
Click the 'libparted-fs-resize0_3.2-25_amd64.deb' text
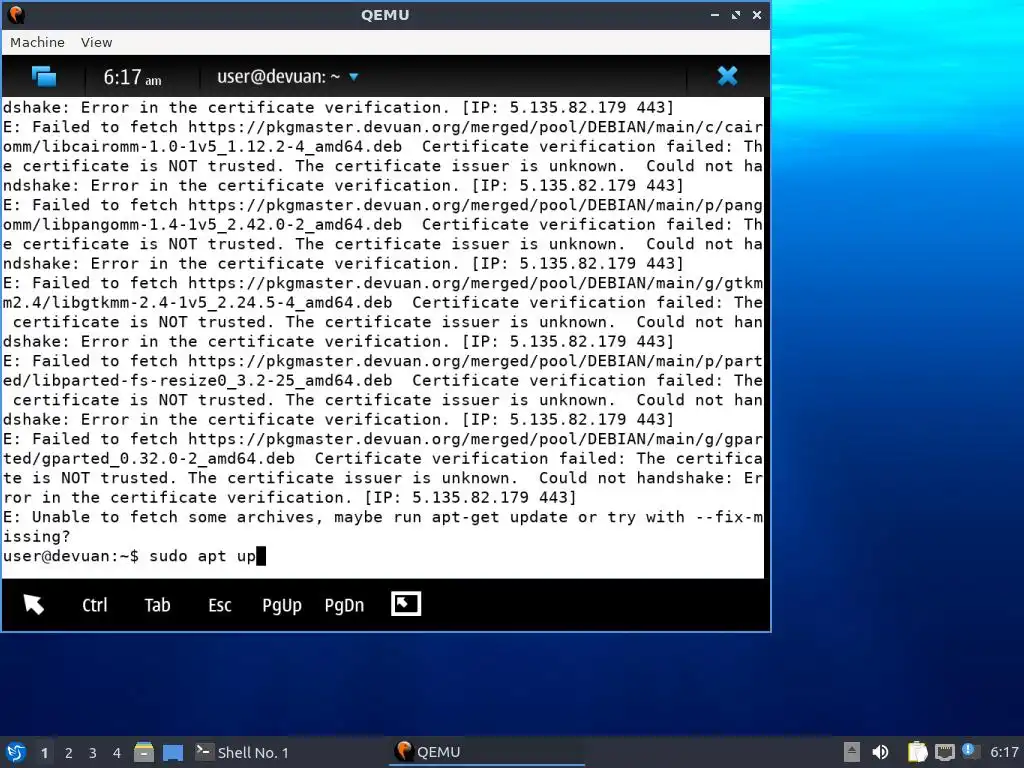(212, 381)
